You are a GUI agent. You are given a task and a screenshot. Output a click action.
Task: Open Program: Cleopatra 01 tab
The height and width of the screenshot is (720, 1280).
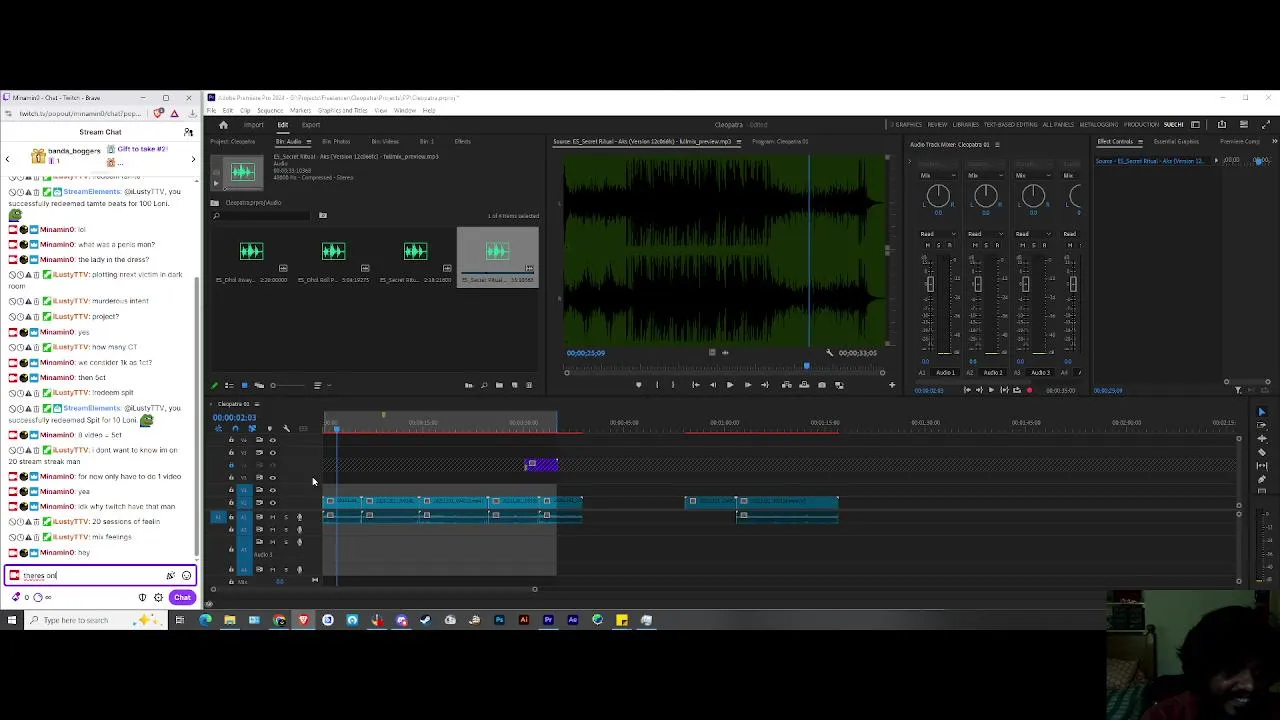(x=780, y=142)
